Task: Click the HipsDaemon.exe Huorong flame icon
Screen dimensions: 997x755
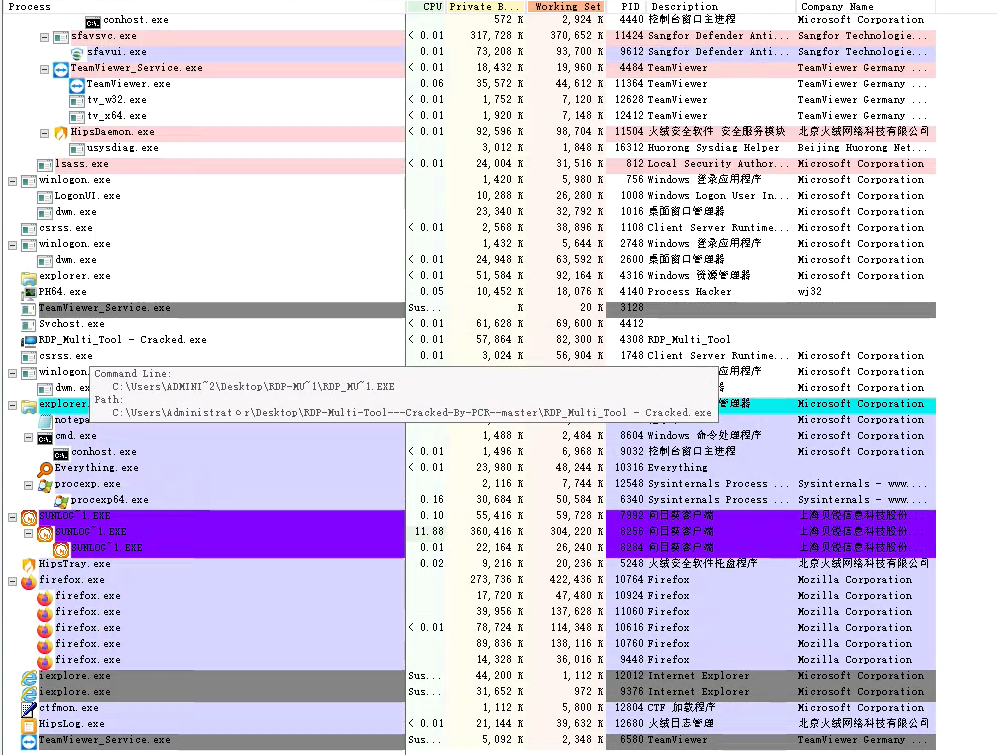Action: pos(61,132)
